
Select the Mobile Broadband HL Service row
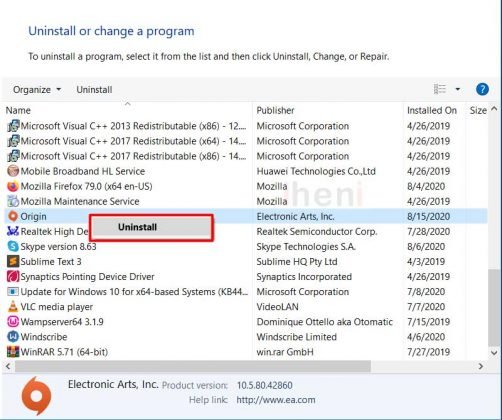tap(246, 171)
